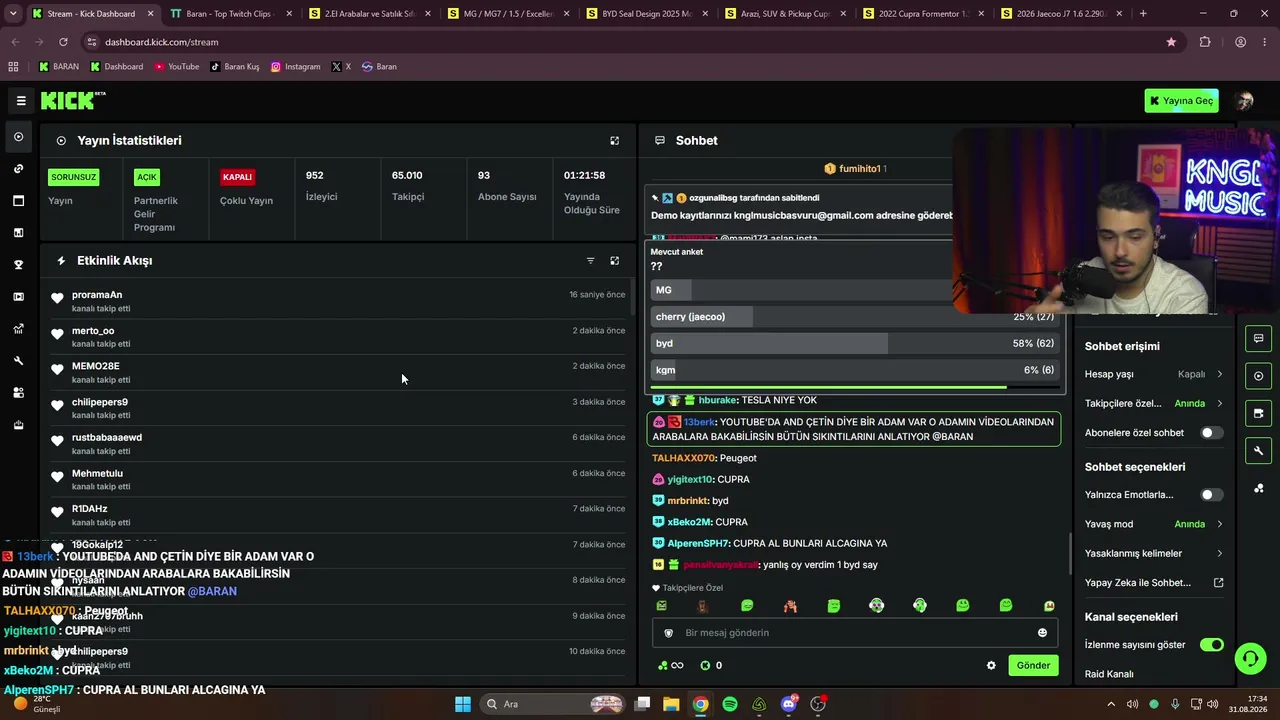Click the kgm poll result bar
1280x720 pixels.
click(x=854, y=370)
